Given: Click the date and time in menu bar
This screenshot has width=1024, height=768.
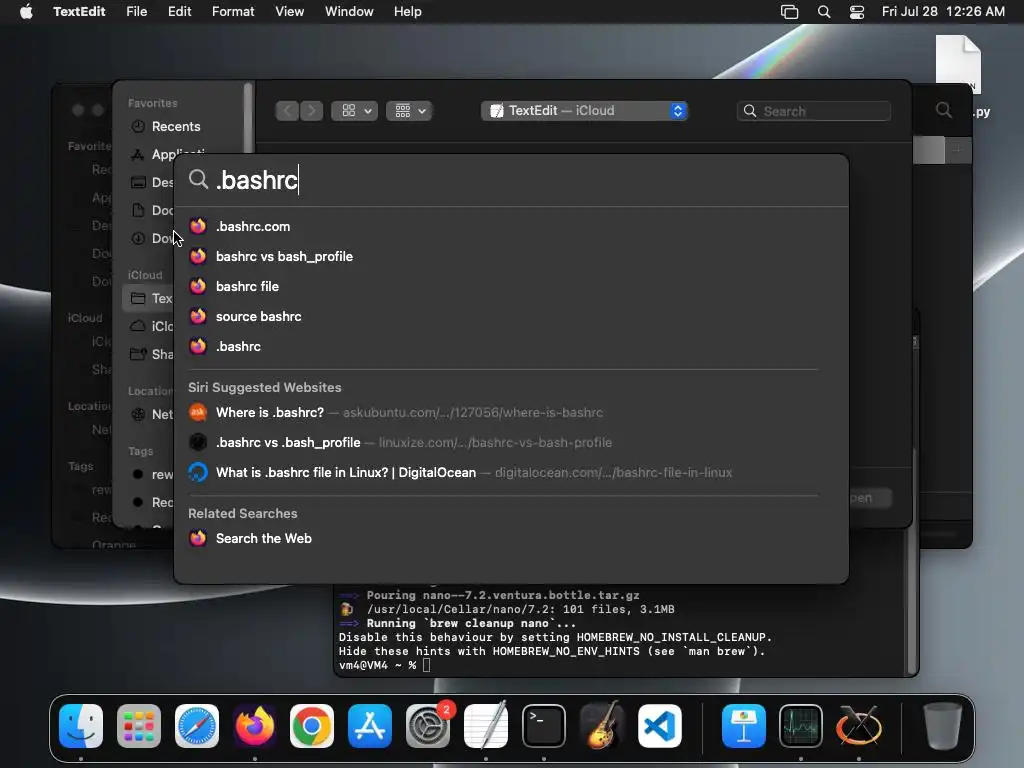Looking at the screenshot, I should (x=943, y=12).
